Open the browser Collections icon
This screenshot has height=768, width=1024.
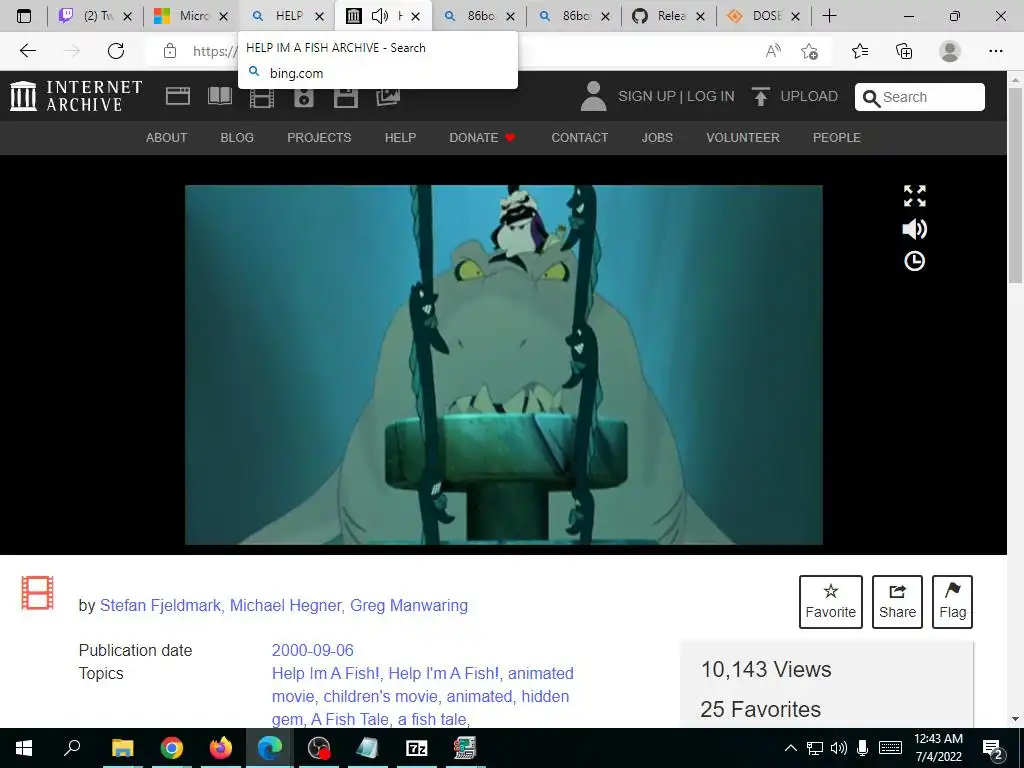[x=904, y=51]
